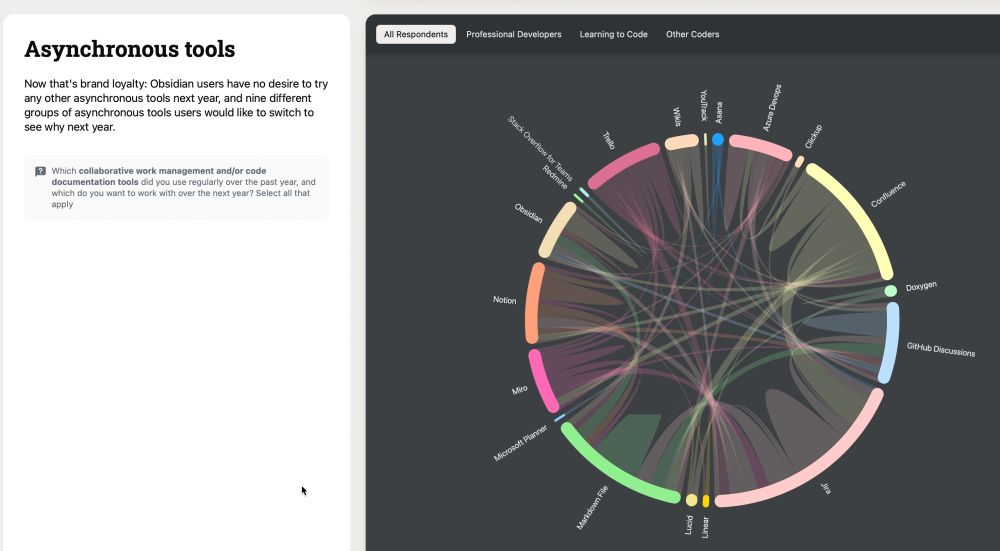Click the gold Linear segment

pyautogui.click(x=706, y=501)
